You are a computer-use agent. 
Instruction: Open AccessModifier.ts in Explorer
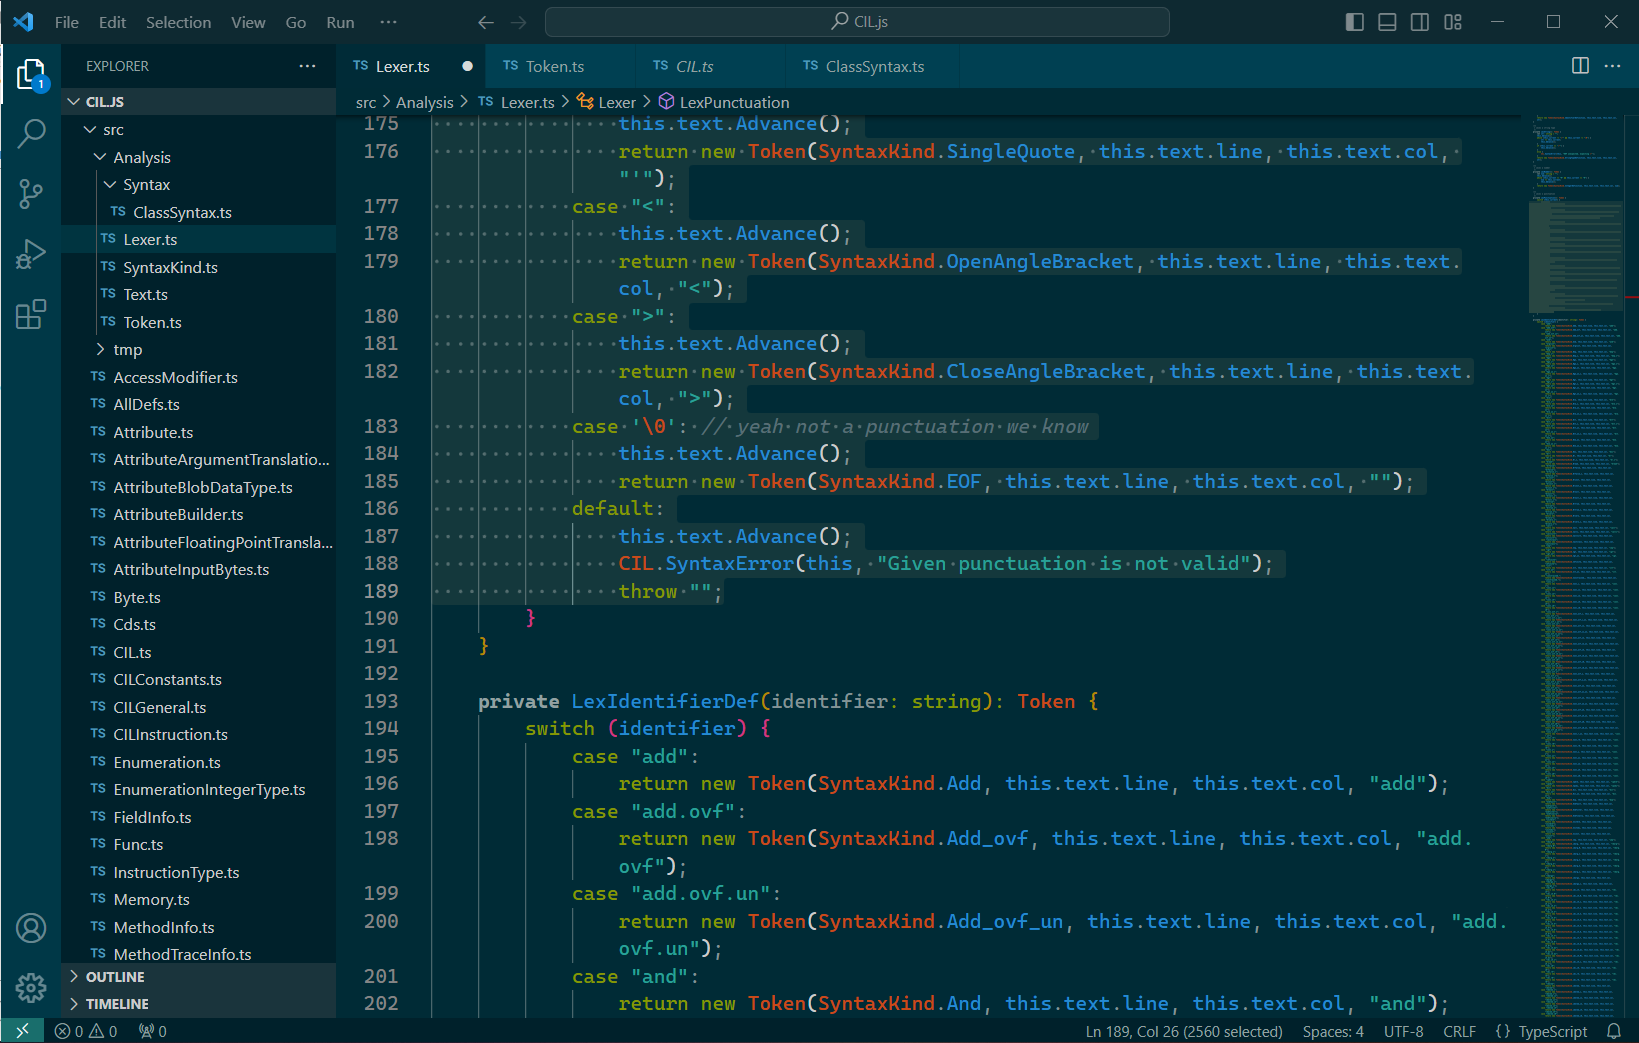point(199,377)
